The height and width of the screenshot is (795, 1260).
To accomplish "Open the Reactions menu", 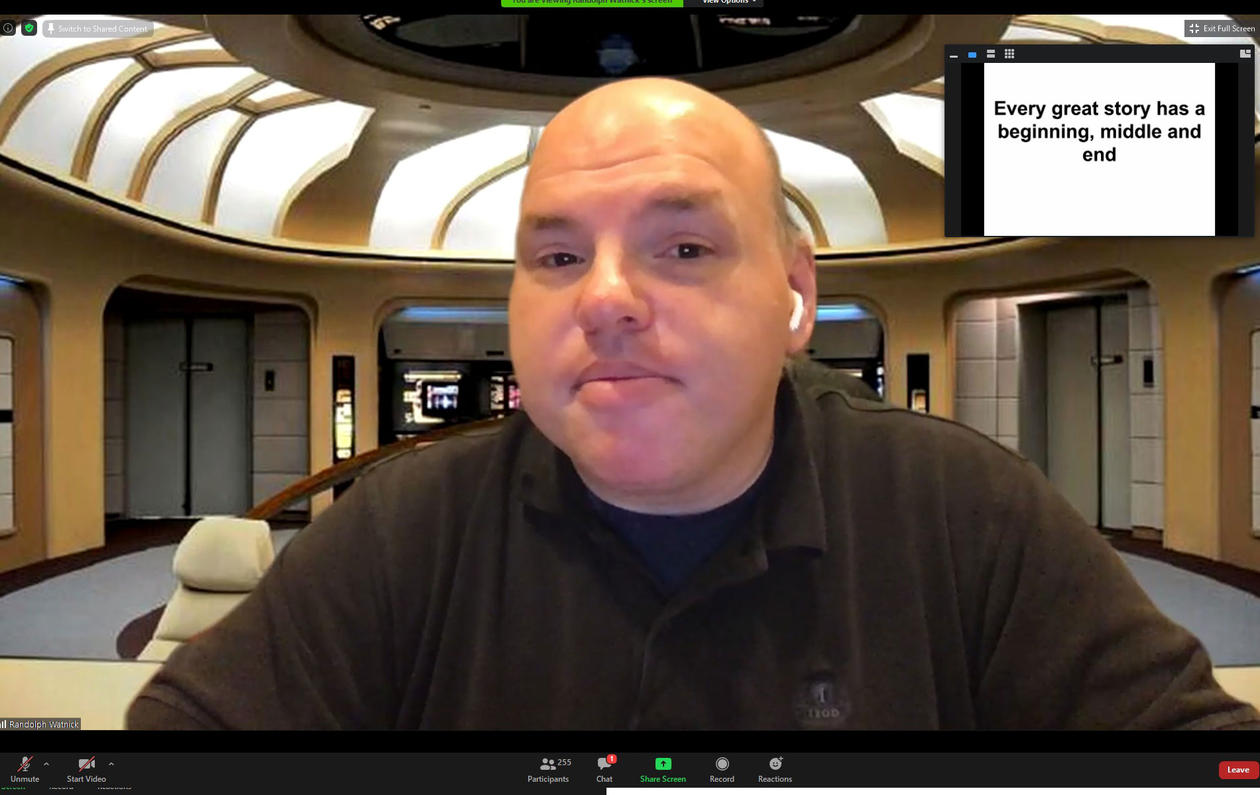I will click(774, 768).
